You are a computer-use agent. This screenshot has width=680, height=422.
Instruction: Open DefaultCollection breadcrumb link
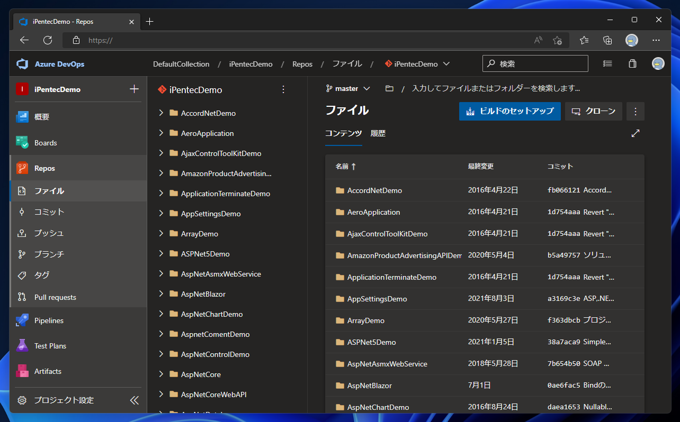pyautogui.click(x=181, y=64)
